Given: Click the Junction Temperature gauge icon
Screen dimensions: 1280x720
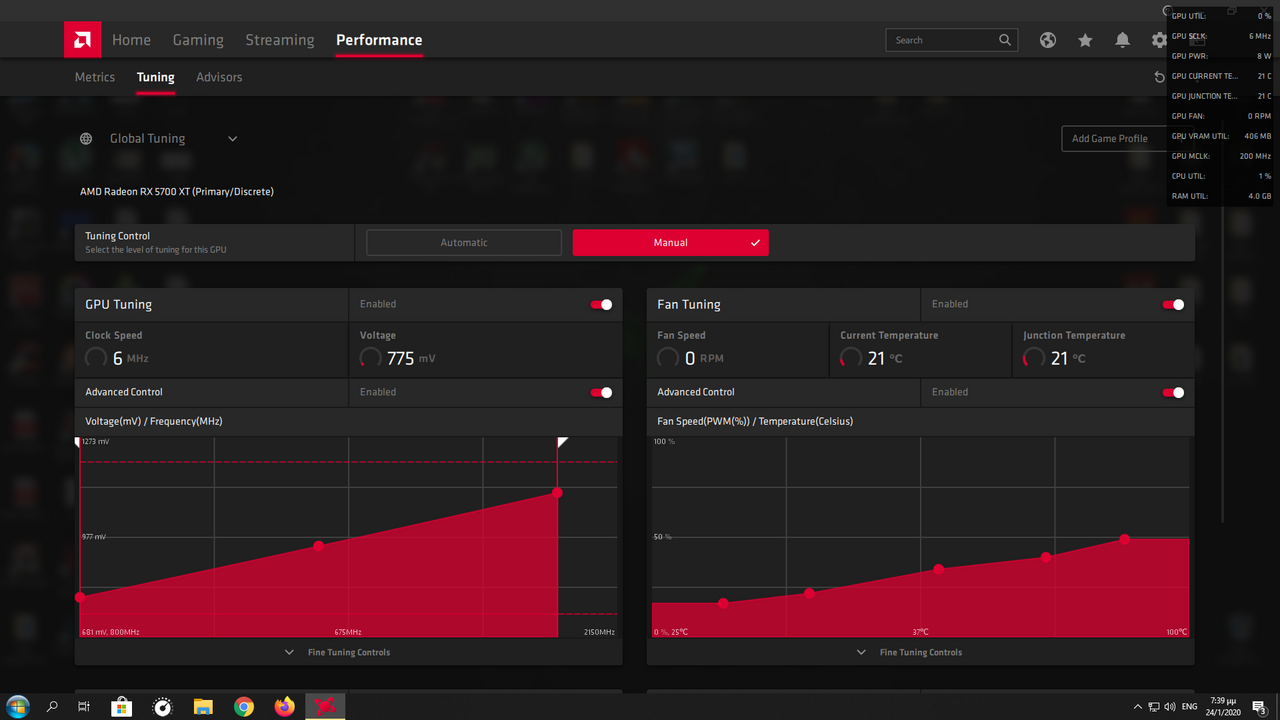Looking at the screenshot, I should click(x=1034, y=358).
